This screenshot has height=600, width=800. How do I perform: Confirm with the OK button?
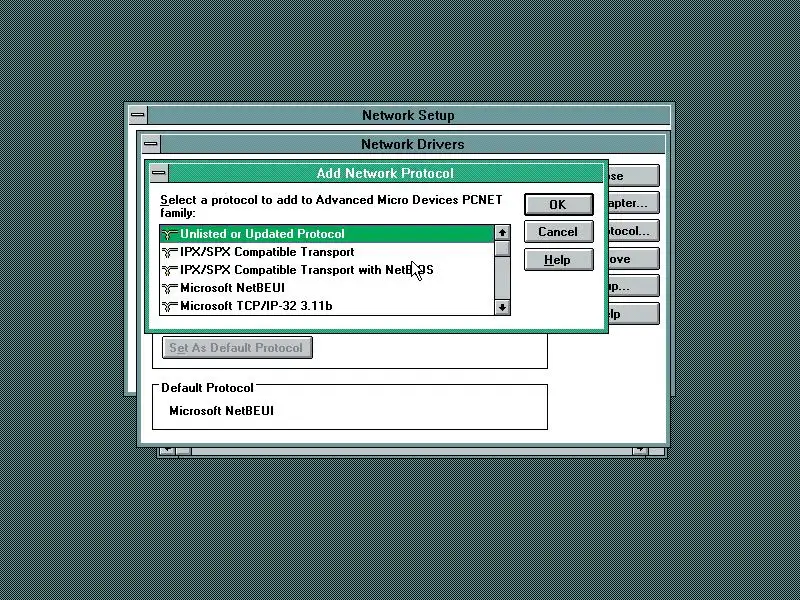tap(559, 205)
